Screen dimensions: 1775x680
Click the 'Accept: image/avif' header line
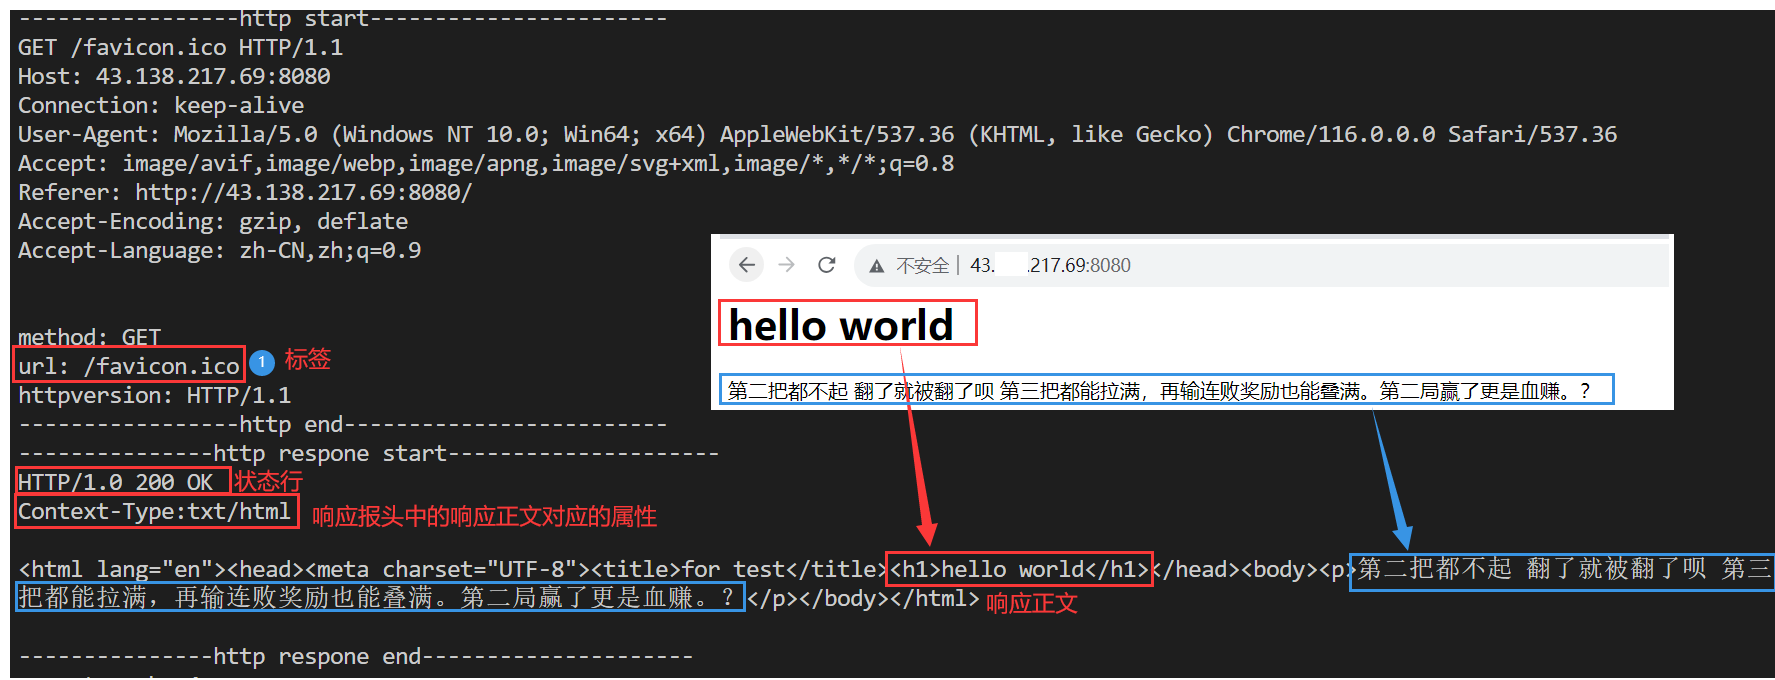click(x=486, y=163)
